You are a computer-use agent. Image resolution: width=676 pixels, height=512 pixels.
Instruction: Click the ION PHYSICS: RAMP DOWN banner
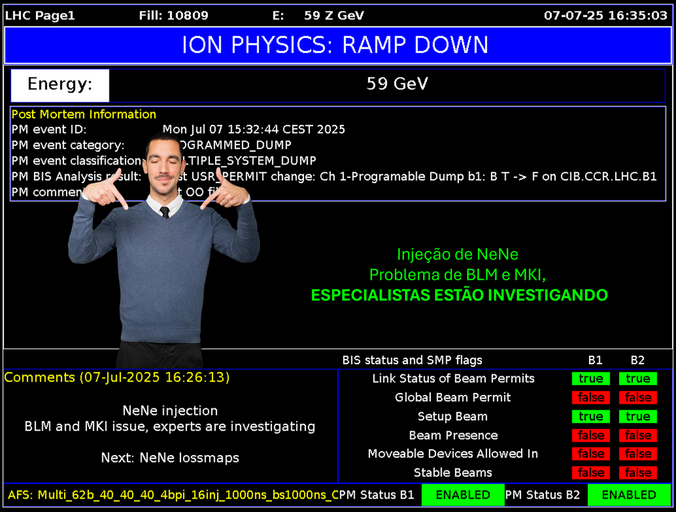pos(336,45)
